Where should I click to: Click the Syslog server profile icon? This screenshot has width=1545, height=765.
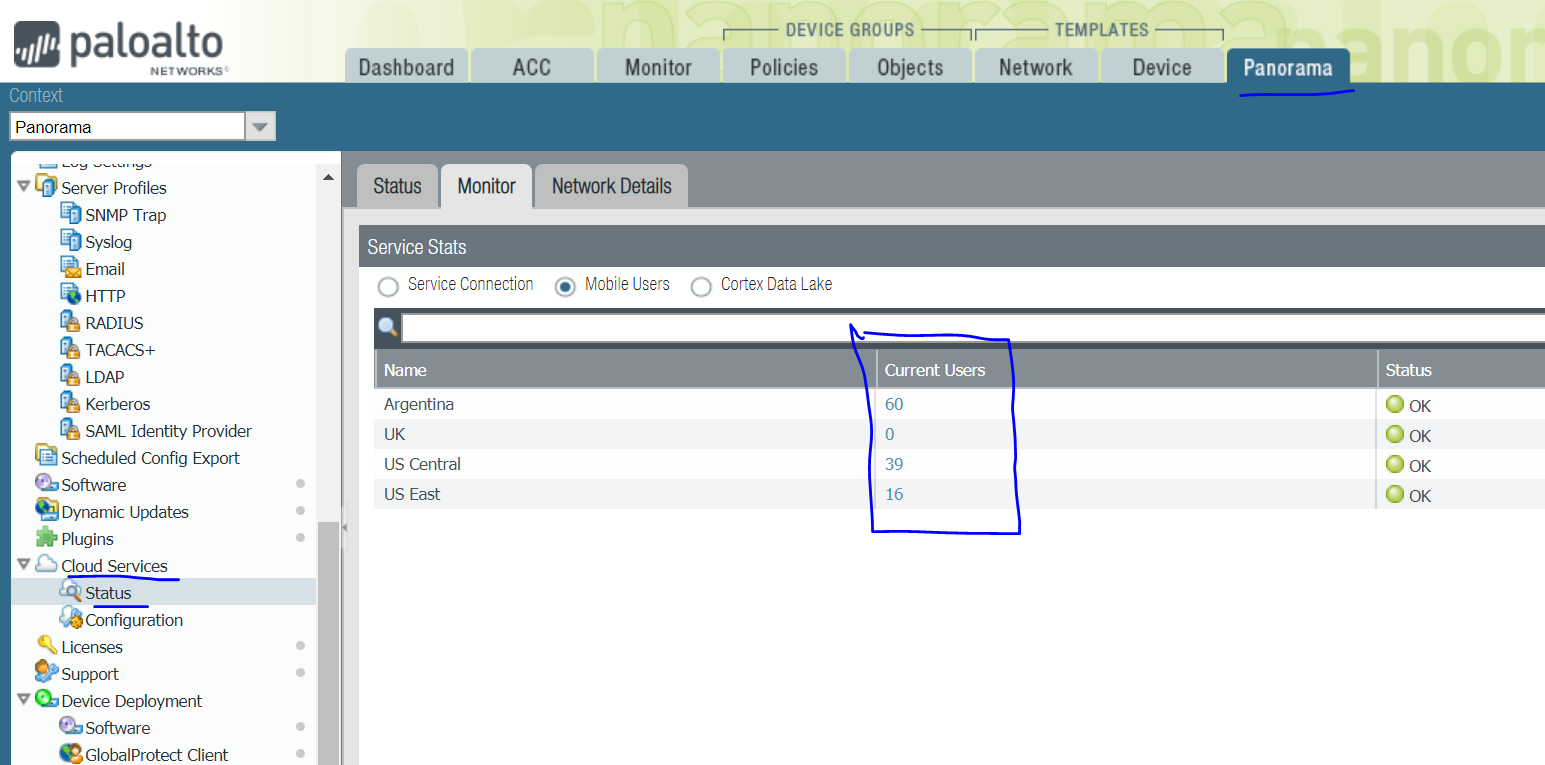[x=71, y=240]
